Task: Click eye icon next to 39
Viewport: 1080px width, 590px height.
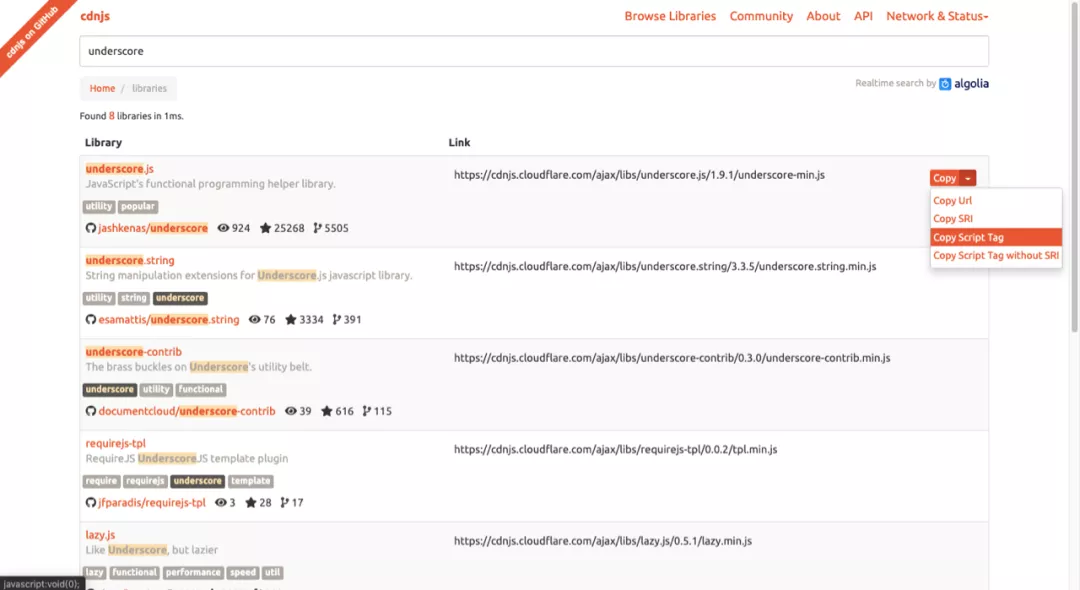Action: point(291,411)
